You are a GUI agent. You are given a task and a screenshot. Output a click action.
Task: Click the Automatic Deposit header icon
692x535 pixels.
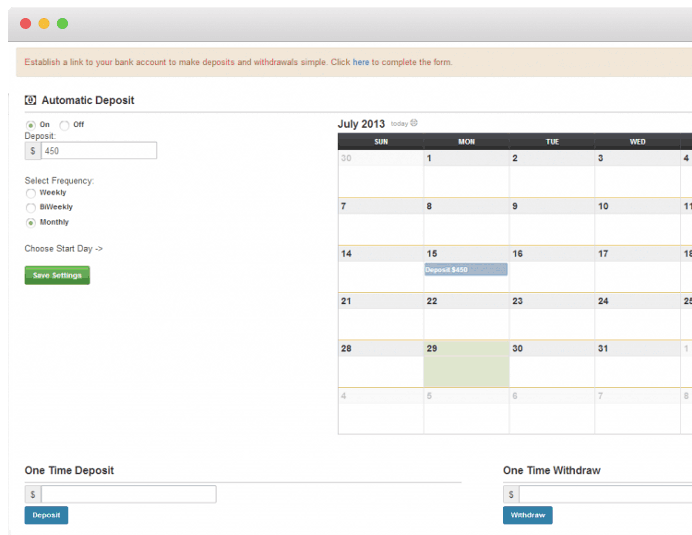30,100
